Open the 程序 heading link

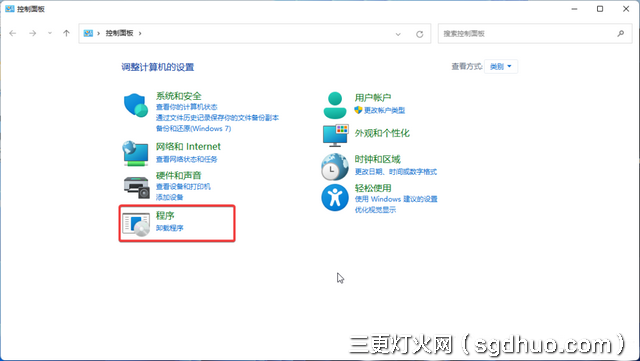coord(165,216)
